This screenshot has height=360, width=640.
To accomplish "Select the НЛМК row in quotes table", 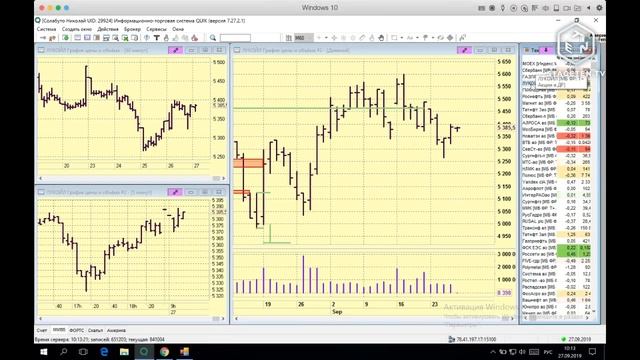I will tap(556, 169).
